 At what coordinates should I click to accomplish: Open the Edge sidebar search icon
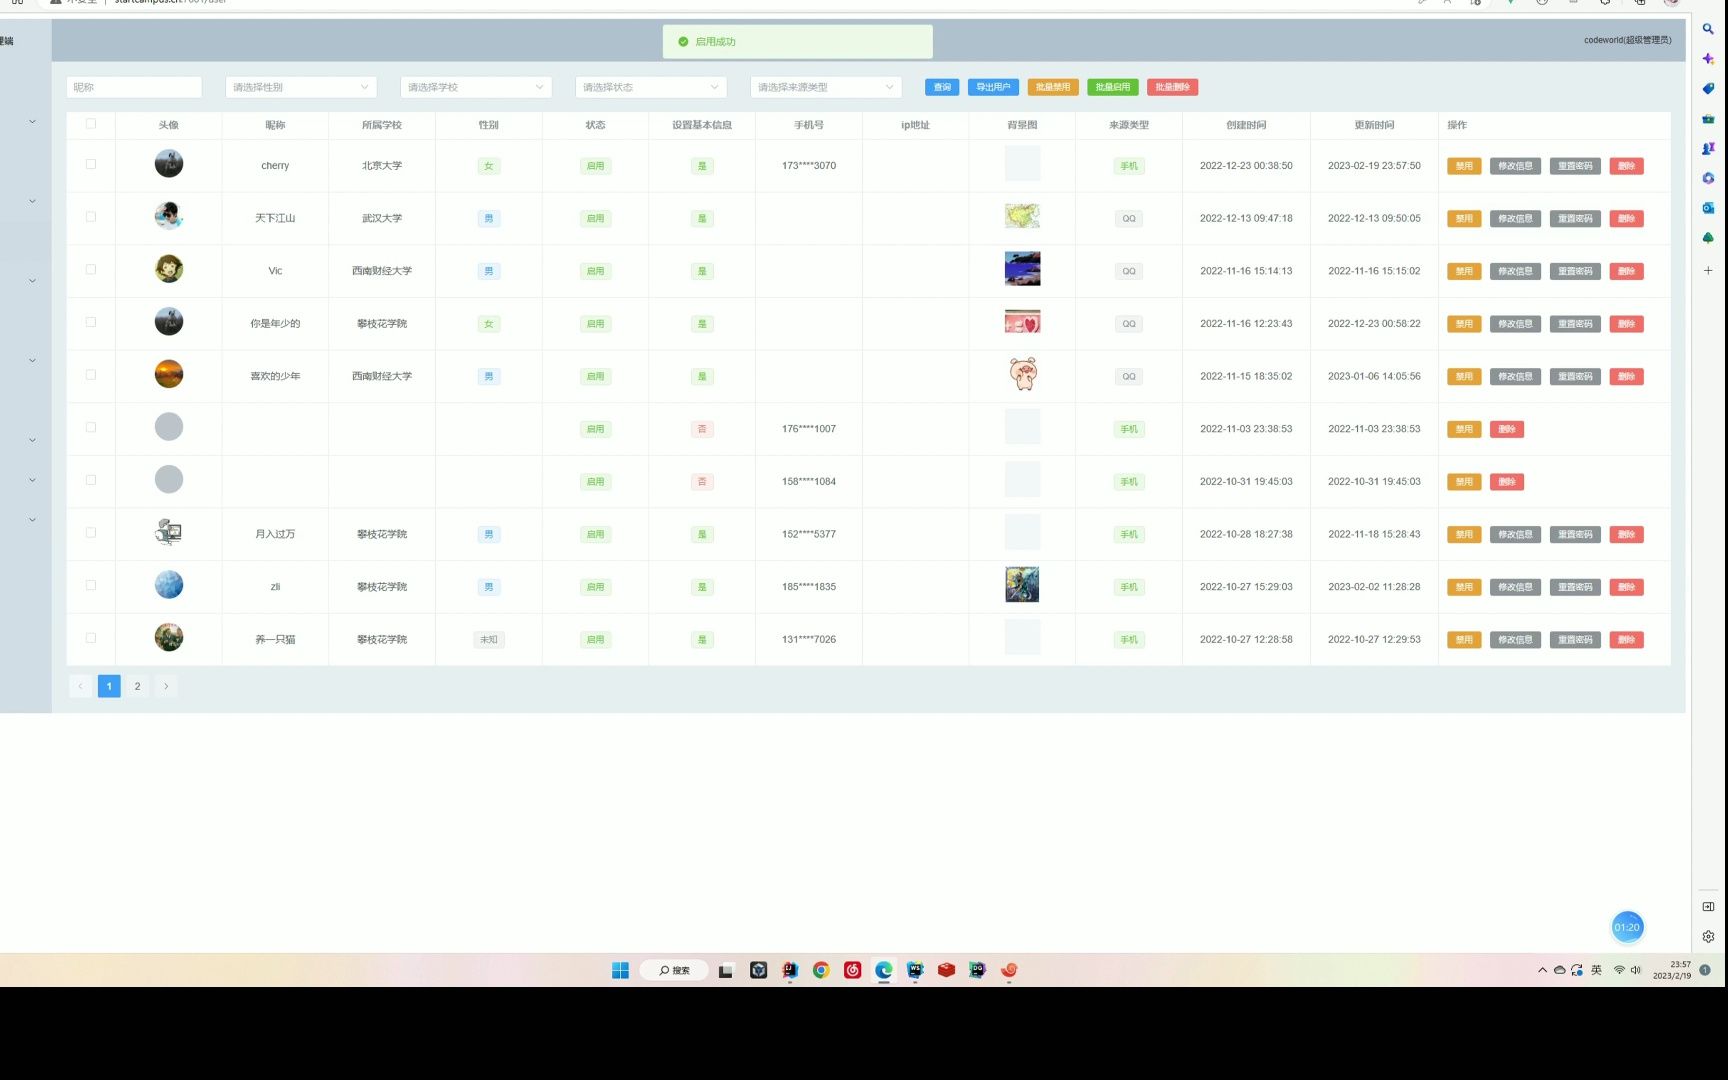tap(1708, 29)
